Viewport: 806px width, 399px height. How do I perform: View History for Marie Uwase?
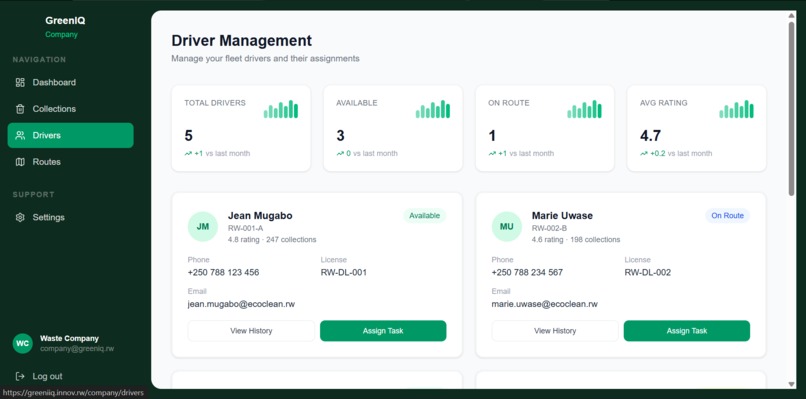pos(555,331)
